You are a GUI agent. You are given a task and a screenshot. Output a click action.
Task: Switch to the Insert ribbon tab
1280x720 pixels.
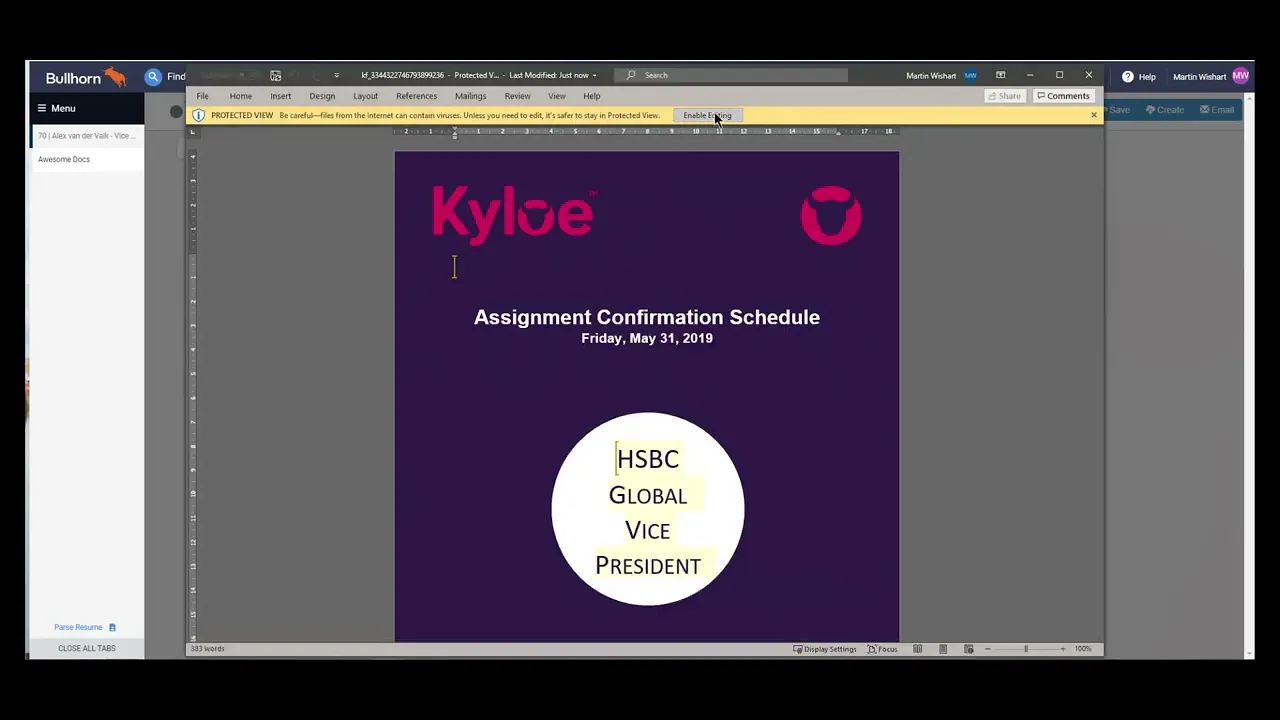280,96
